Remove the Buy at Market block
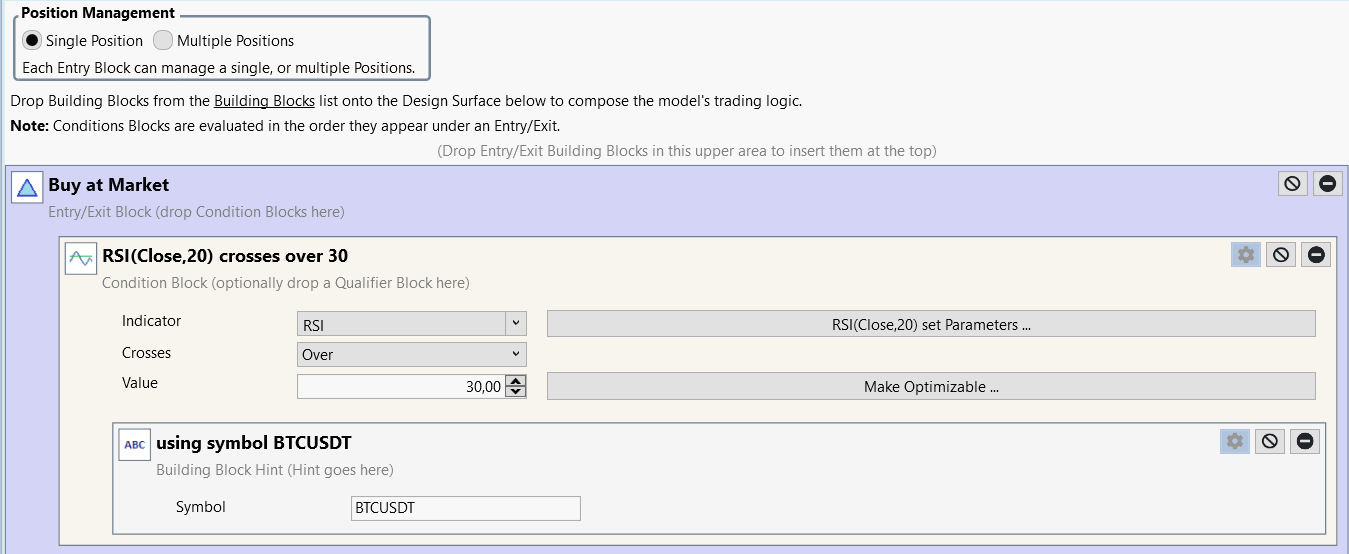The width and height of the screenshot is (1349, 554). [1327, 183]
